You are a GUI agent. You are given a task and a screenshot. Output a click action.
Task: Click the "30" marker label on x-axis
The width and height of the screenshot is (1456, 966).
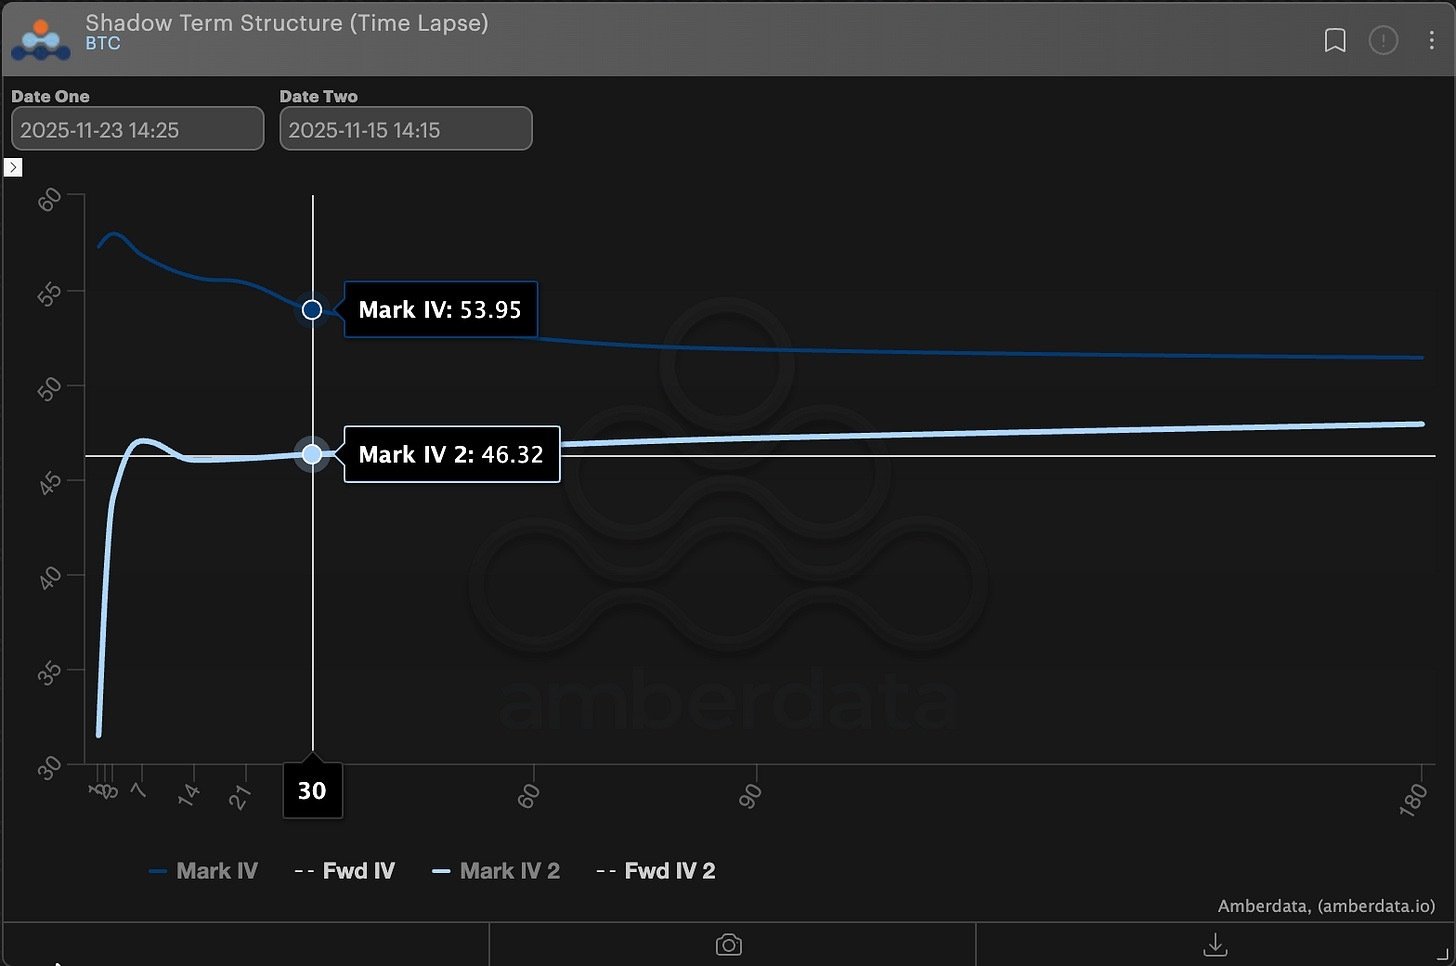312,790
